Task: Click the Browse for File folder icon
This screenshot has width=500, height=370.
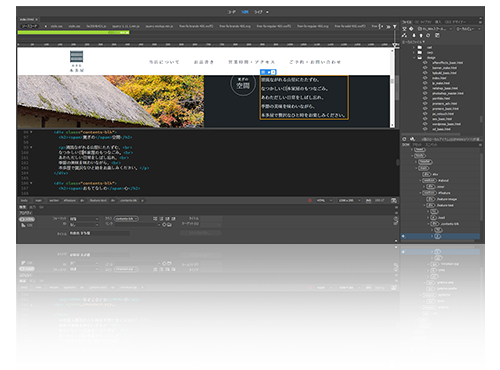Action: pyautogui.click(x=170, y=225)
